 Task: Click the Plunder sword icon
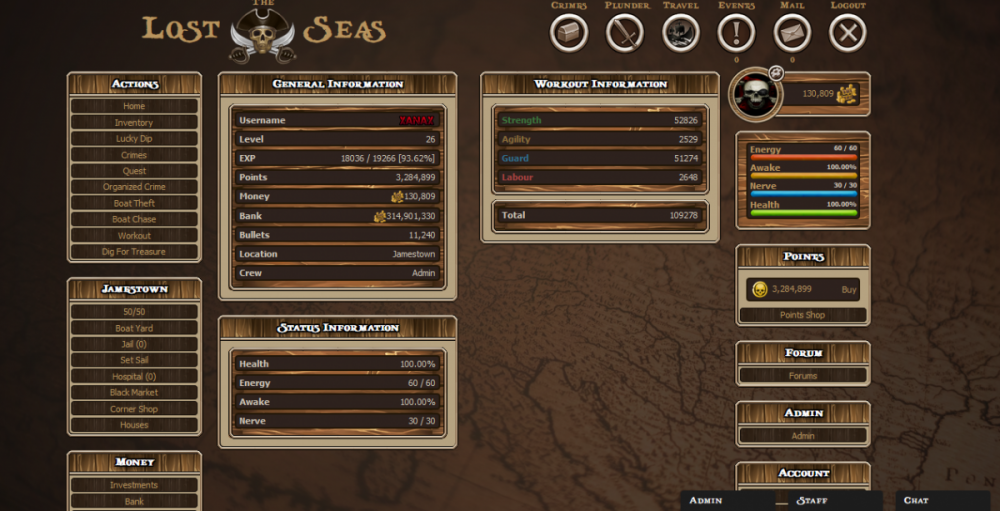click(x=624, y=33)
